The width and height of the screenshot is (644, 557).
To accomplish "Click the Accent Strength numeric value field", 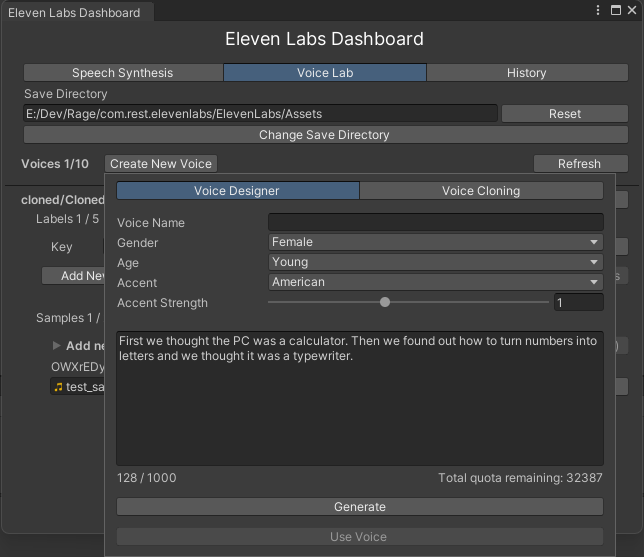I will [x=578, y=302].
